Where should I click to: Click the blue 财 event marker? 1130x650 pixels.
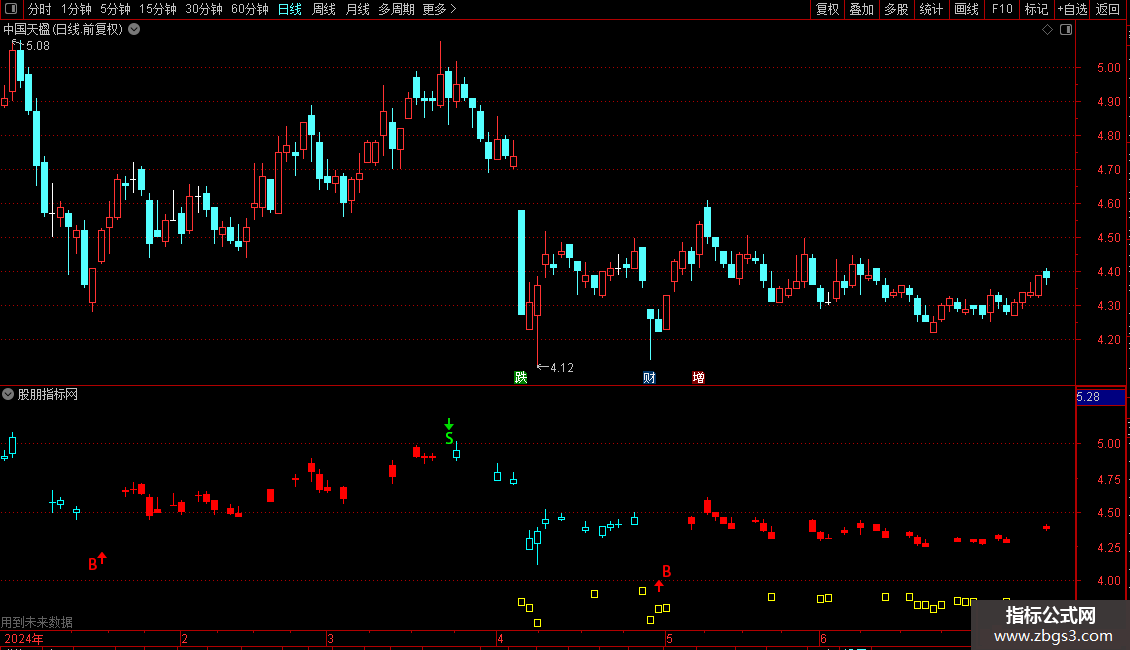tap(649, 378)
